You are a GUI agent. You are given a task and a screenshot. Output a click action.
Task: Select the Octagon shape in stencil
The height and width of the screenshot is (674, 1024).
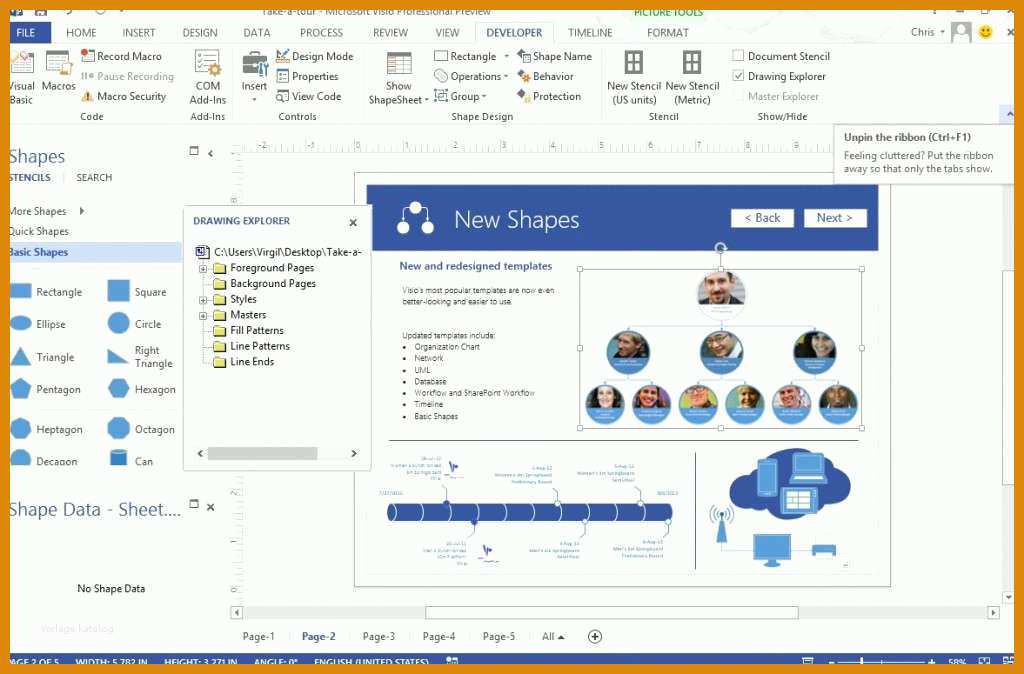pos(142,429)
